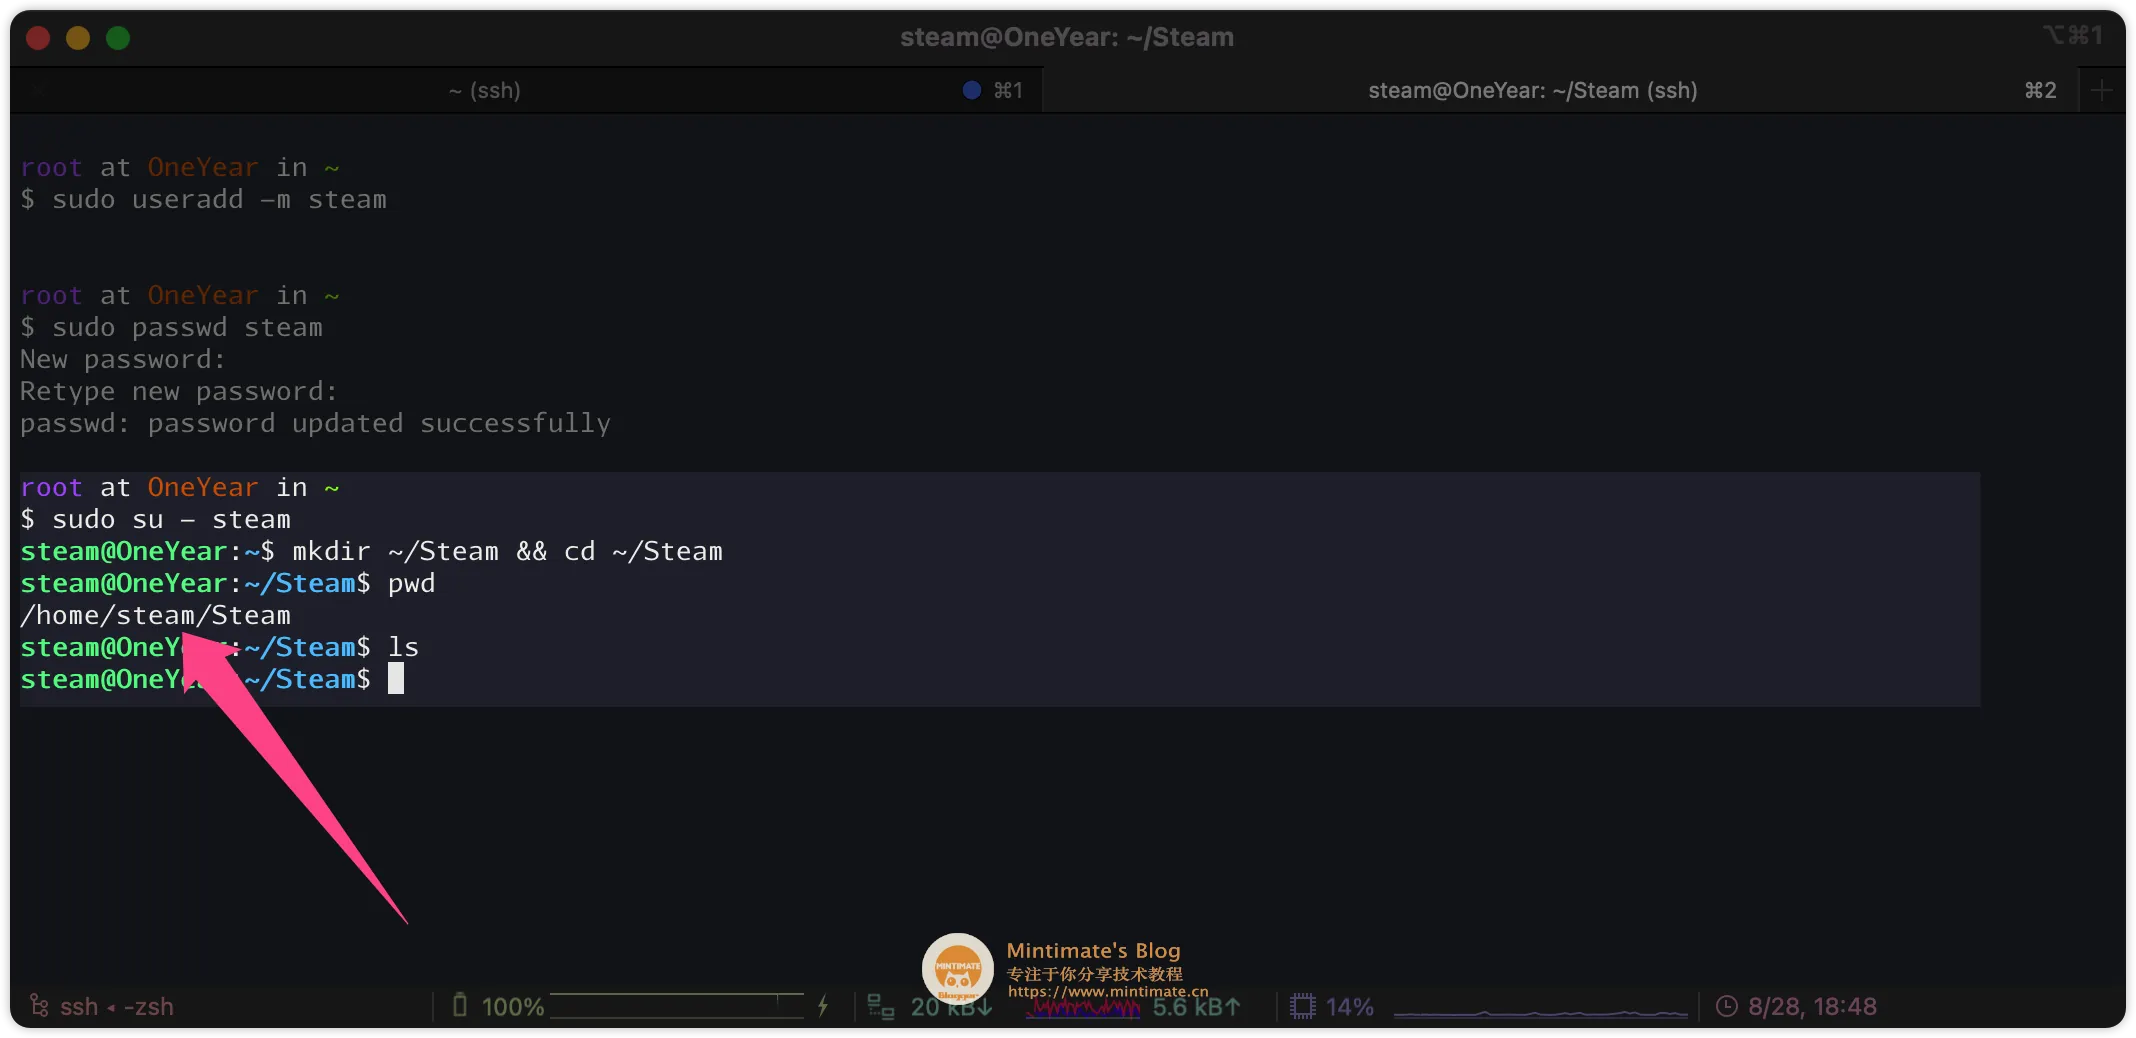Click the green fullscreen window button
Screen dimensions: 2136x1038
(118, 38)
